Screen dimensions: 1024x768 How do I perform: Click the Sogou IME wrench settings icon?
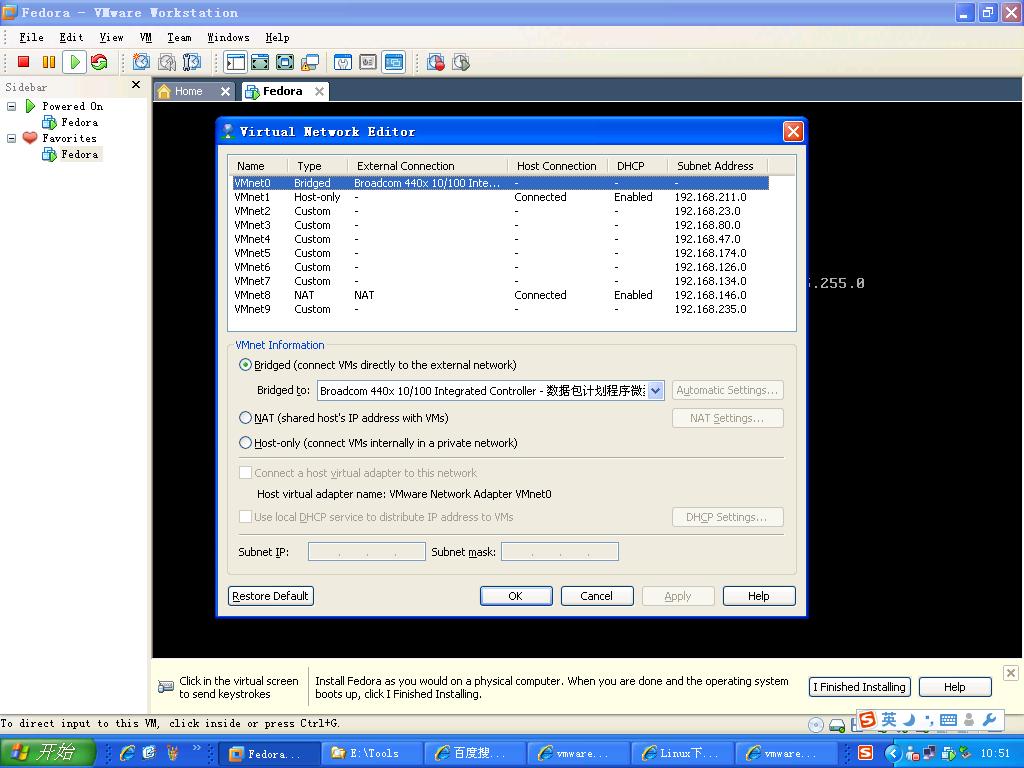[989, 720]
